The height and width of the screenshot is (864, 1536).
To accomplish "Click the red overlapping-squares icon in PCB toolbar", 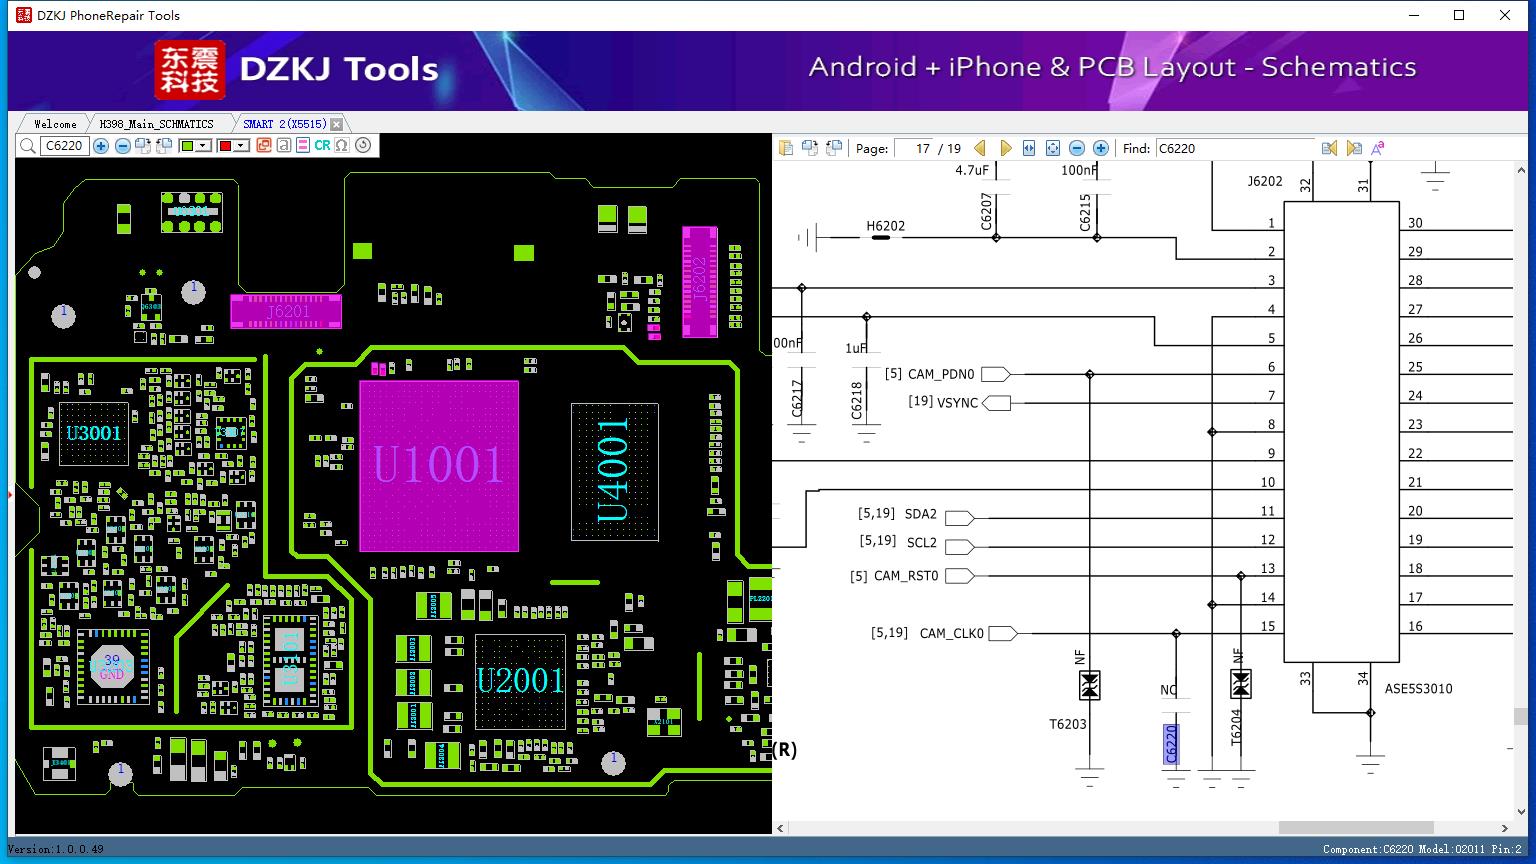I will (x=264, y=146).
